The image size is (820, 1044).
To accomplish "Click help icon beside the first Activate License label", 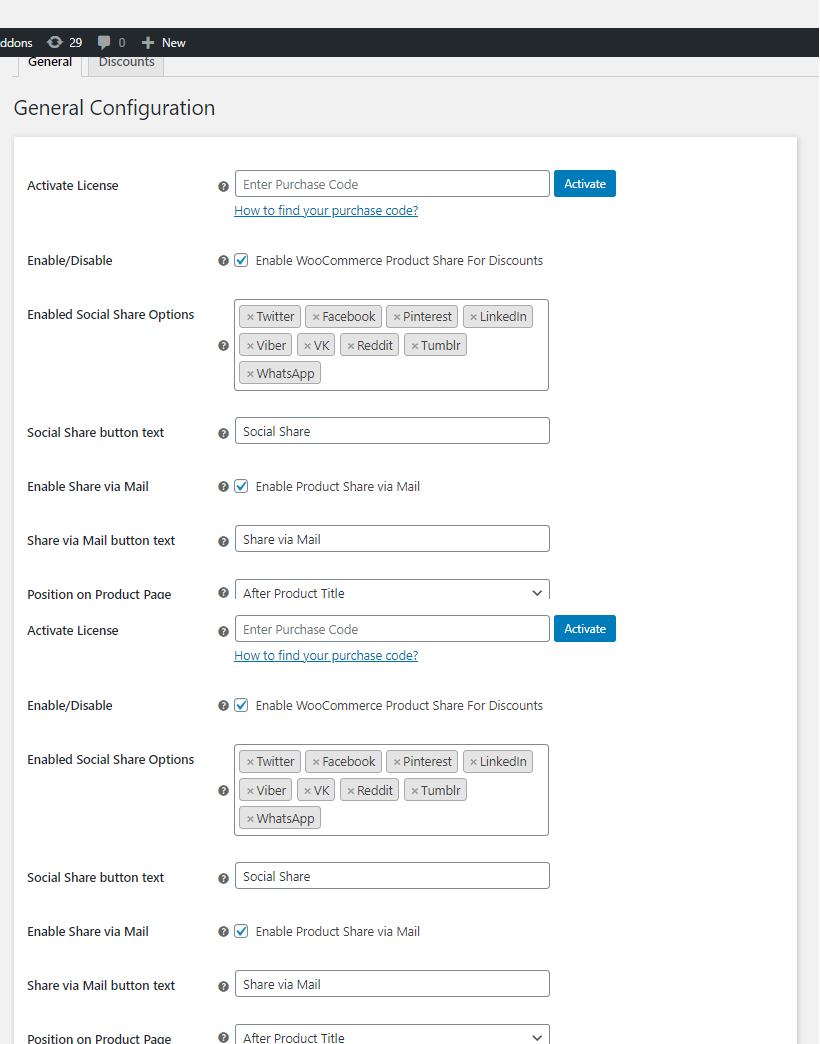I will click(x=223, y=186).
